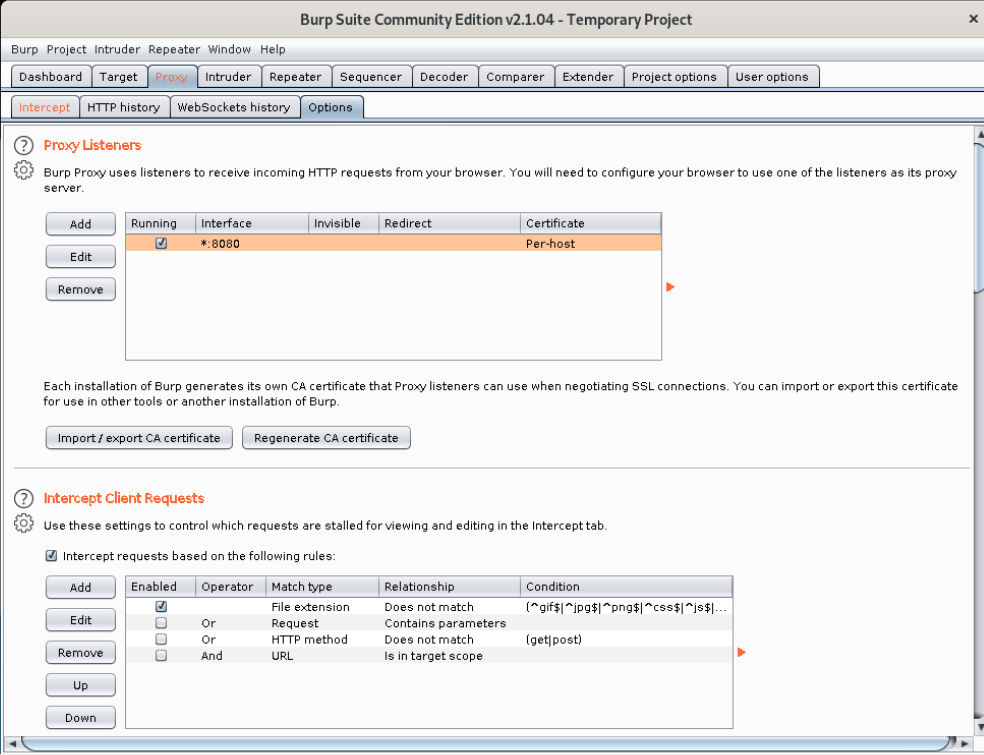Screen dimensions: 984x755
Task: Click Add for intercept request rules
Action: point(80,587)
